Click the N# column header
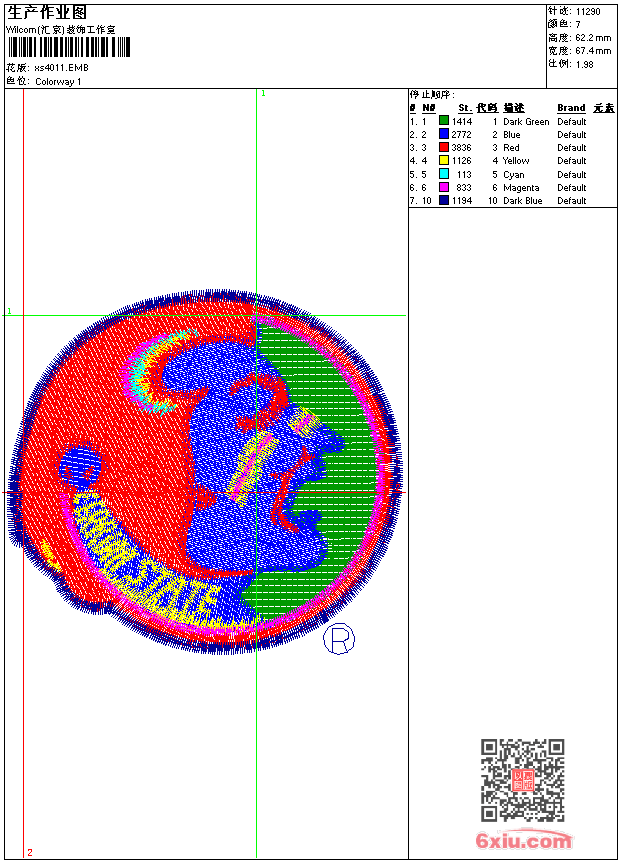Image resolution: width=620 pixels, height=860 pixels. (429, 108)
